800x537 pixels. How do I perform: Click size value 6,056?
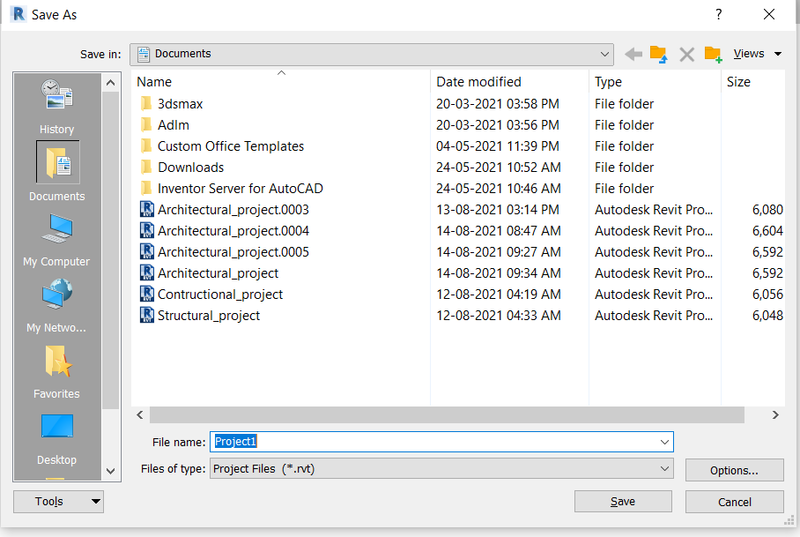click(x=767, y=294)
